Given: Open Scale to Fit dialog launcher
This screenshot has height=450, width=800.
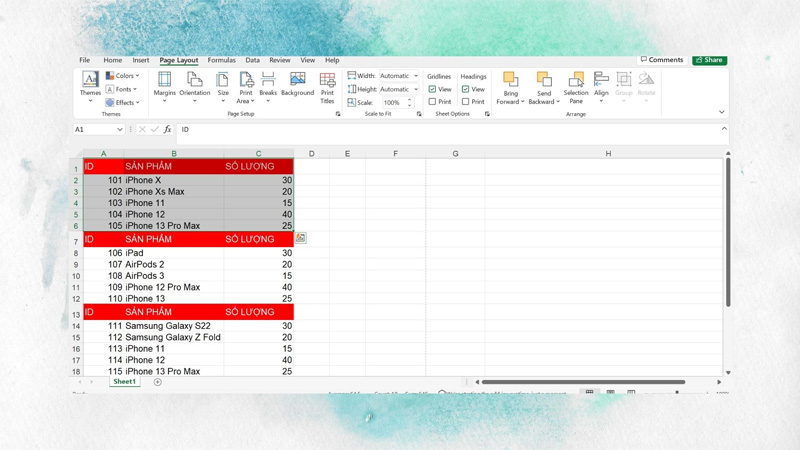Looking at the screenshot, I should coord(419,114).
